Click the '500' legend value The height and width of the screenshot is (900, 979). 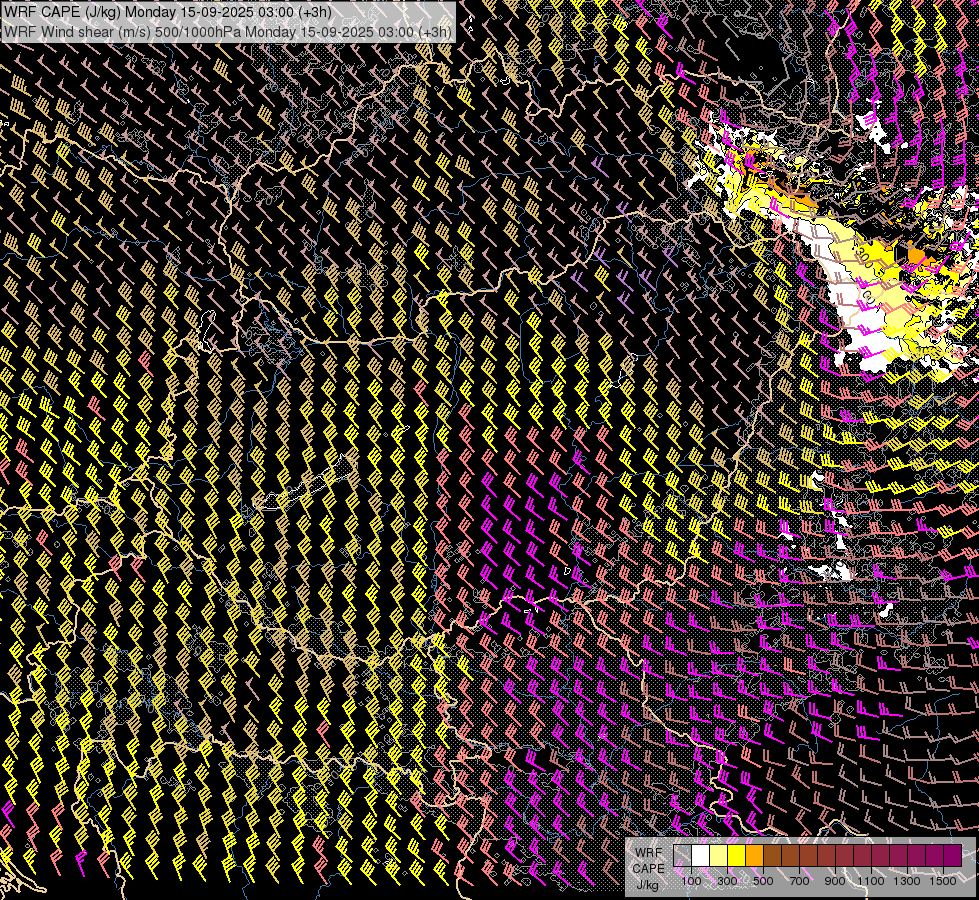(763, 881)
